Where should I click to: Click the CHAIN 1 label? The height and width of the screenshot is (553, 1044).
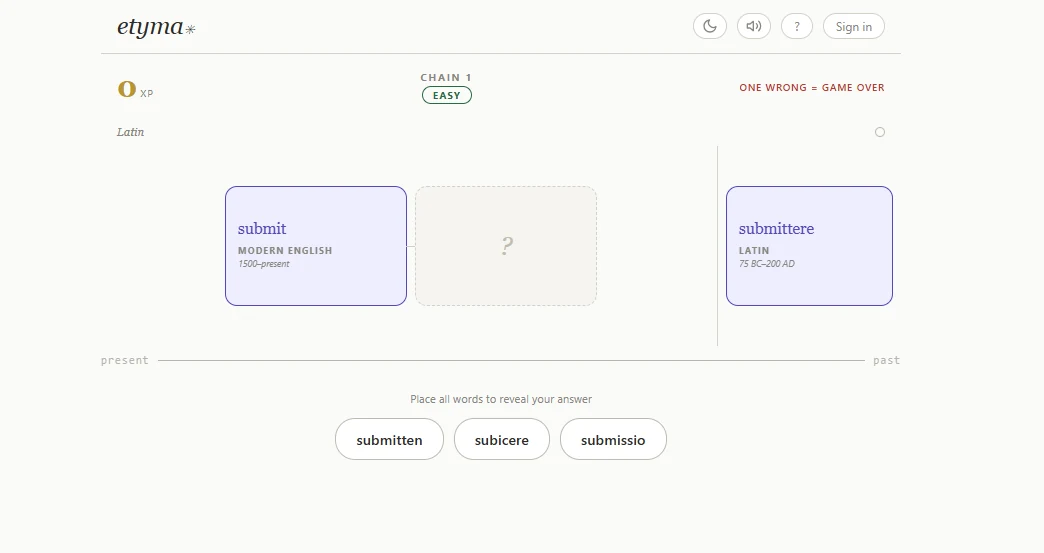(x=446, y=77)
